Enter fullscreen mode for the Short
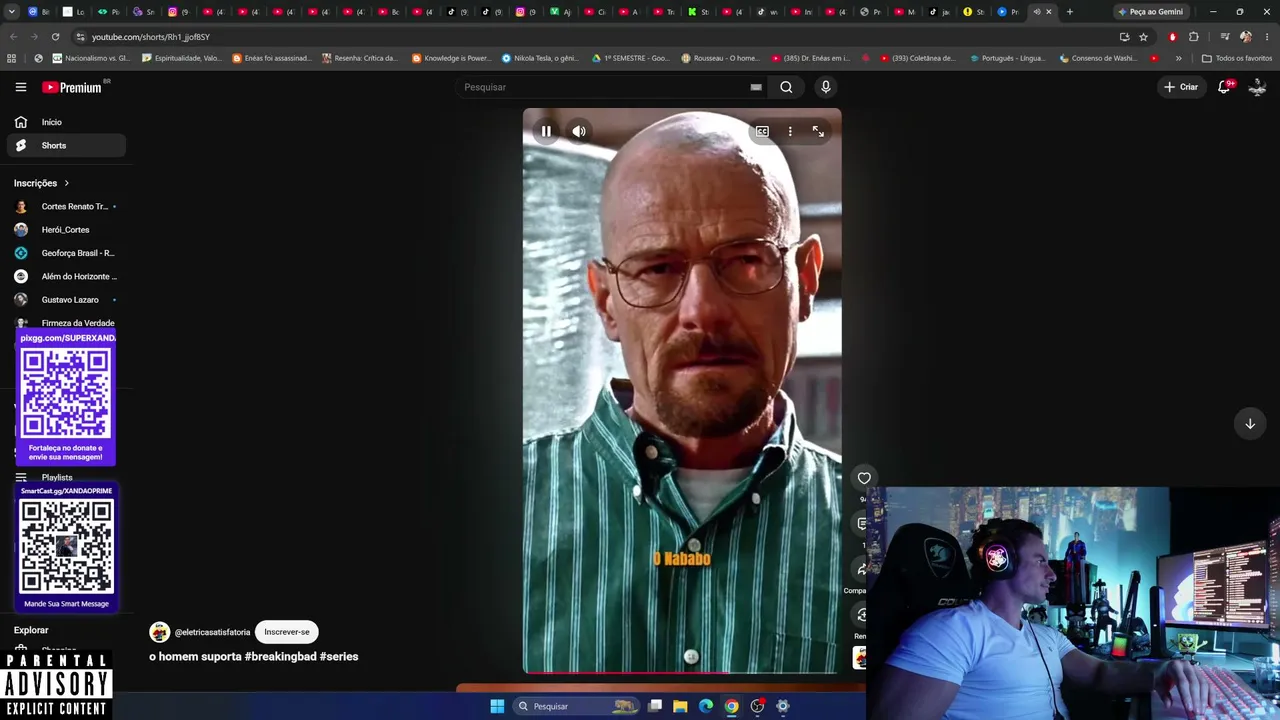 [x=818, y=131]
